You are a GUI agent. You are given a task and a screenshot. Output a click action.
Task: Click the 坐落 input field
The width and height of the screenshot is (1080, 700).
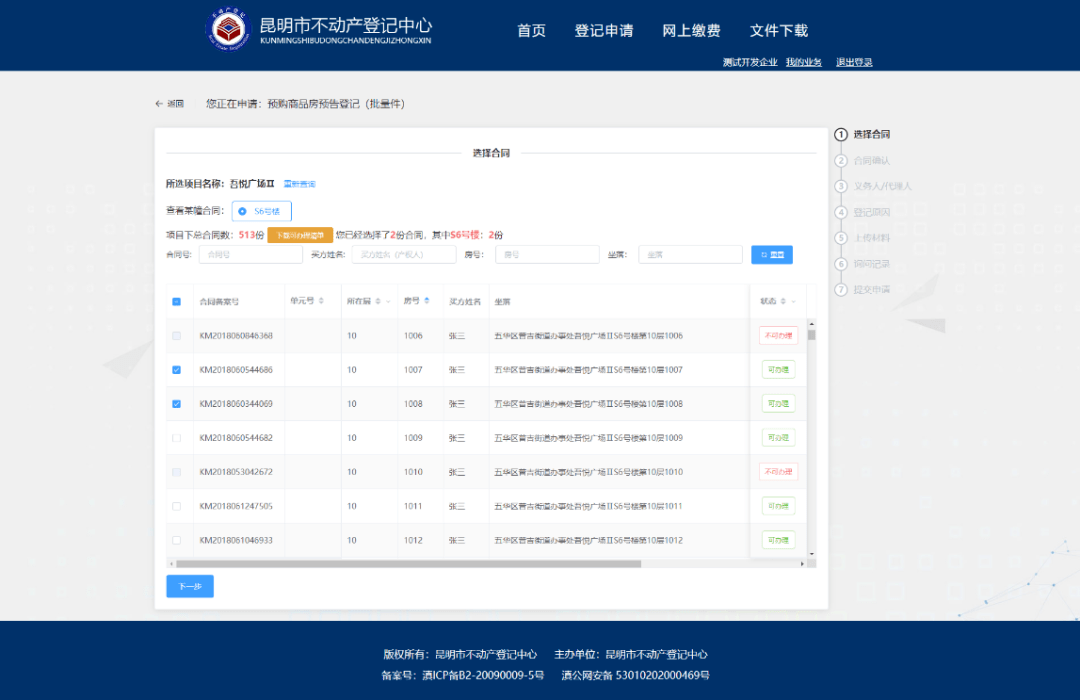690,255
